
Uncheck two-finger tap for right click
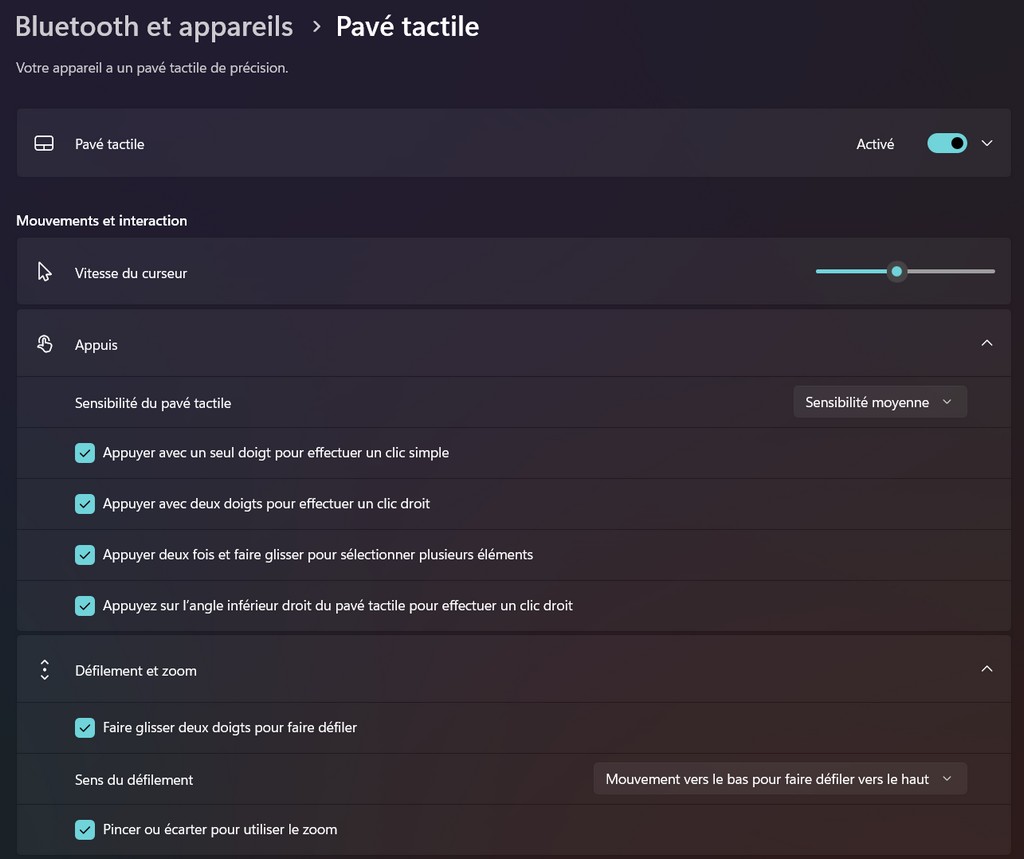point(85,504)
